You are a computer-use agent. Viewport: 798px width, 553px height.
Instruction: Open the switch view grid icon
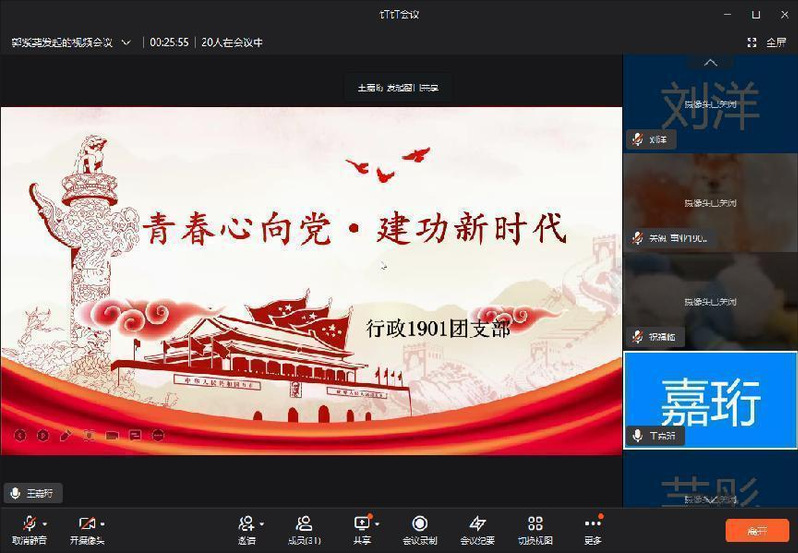(535, 523)
